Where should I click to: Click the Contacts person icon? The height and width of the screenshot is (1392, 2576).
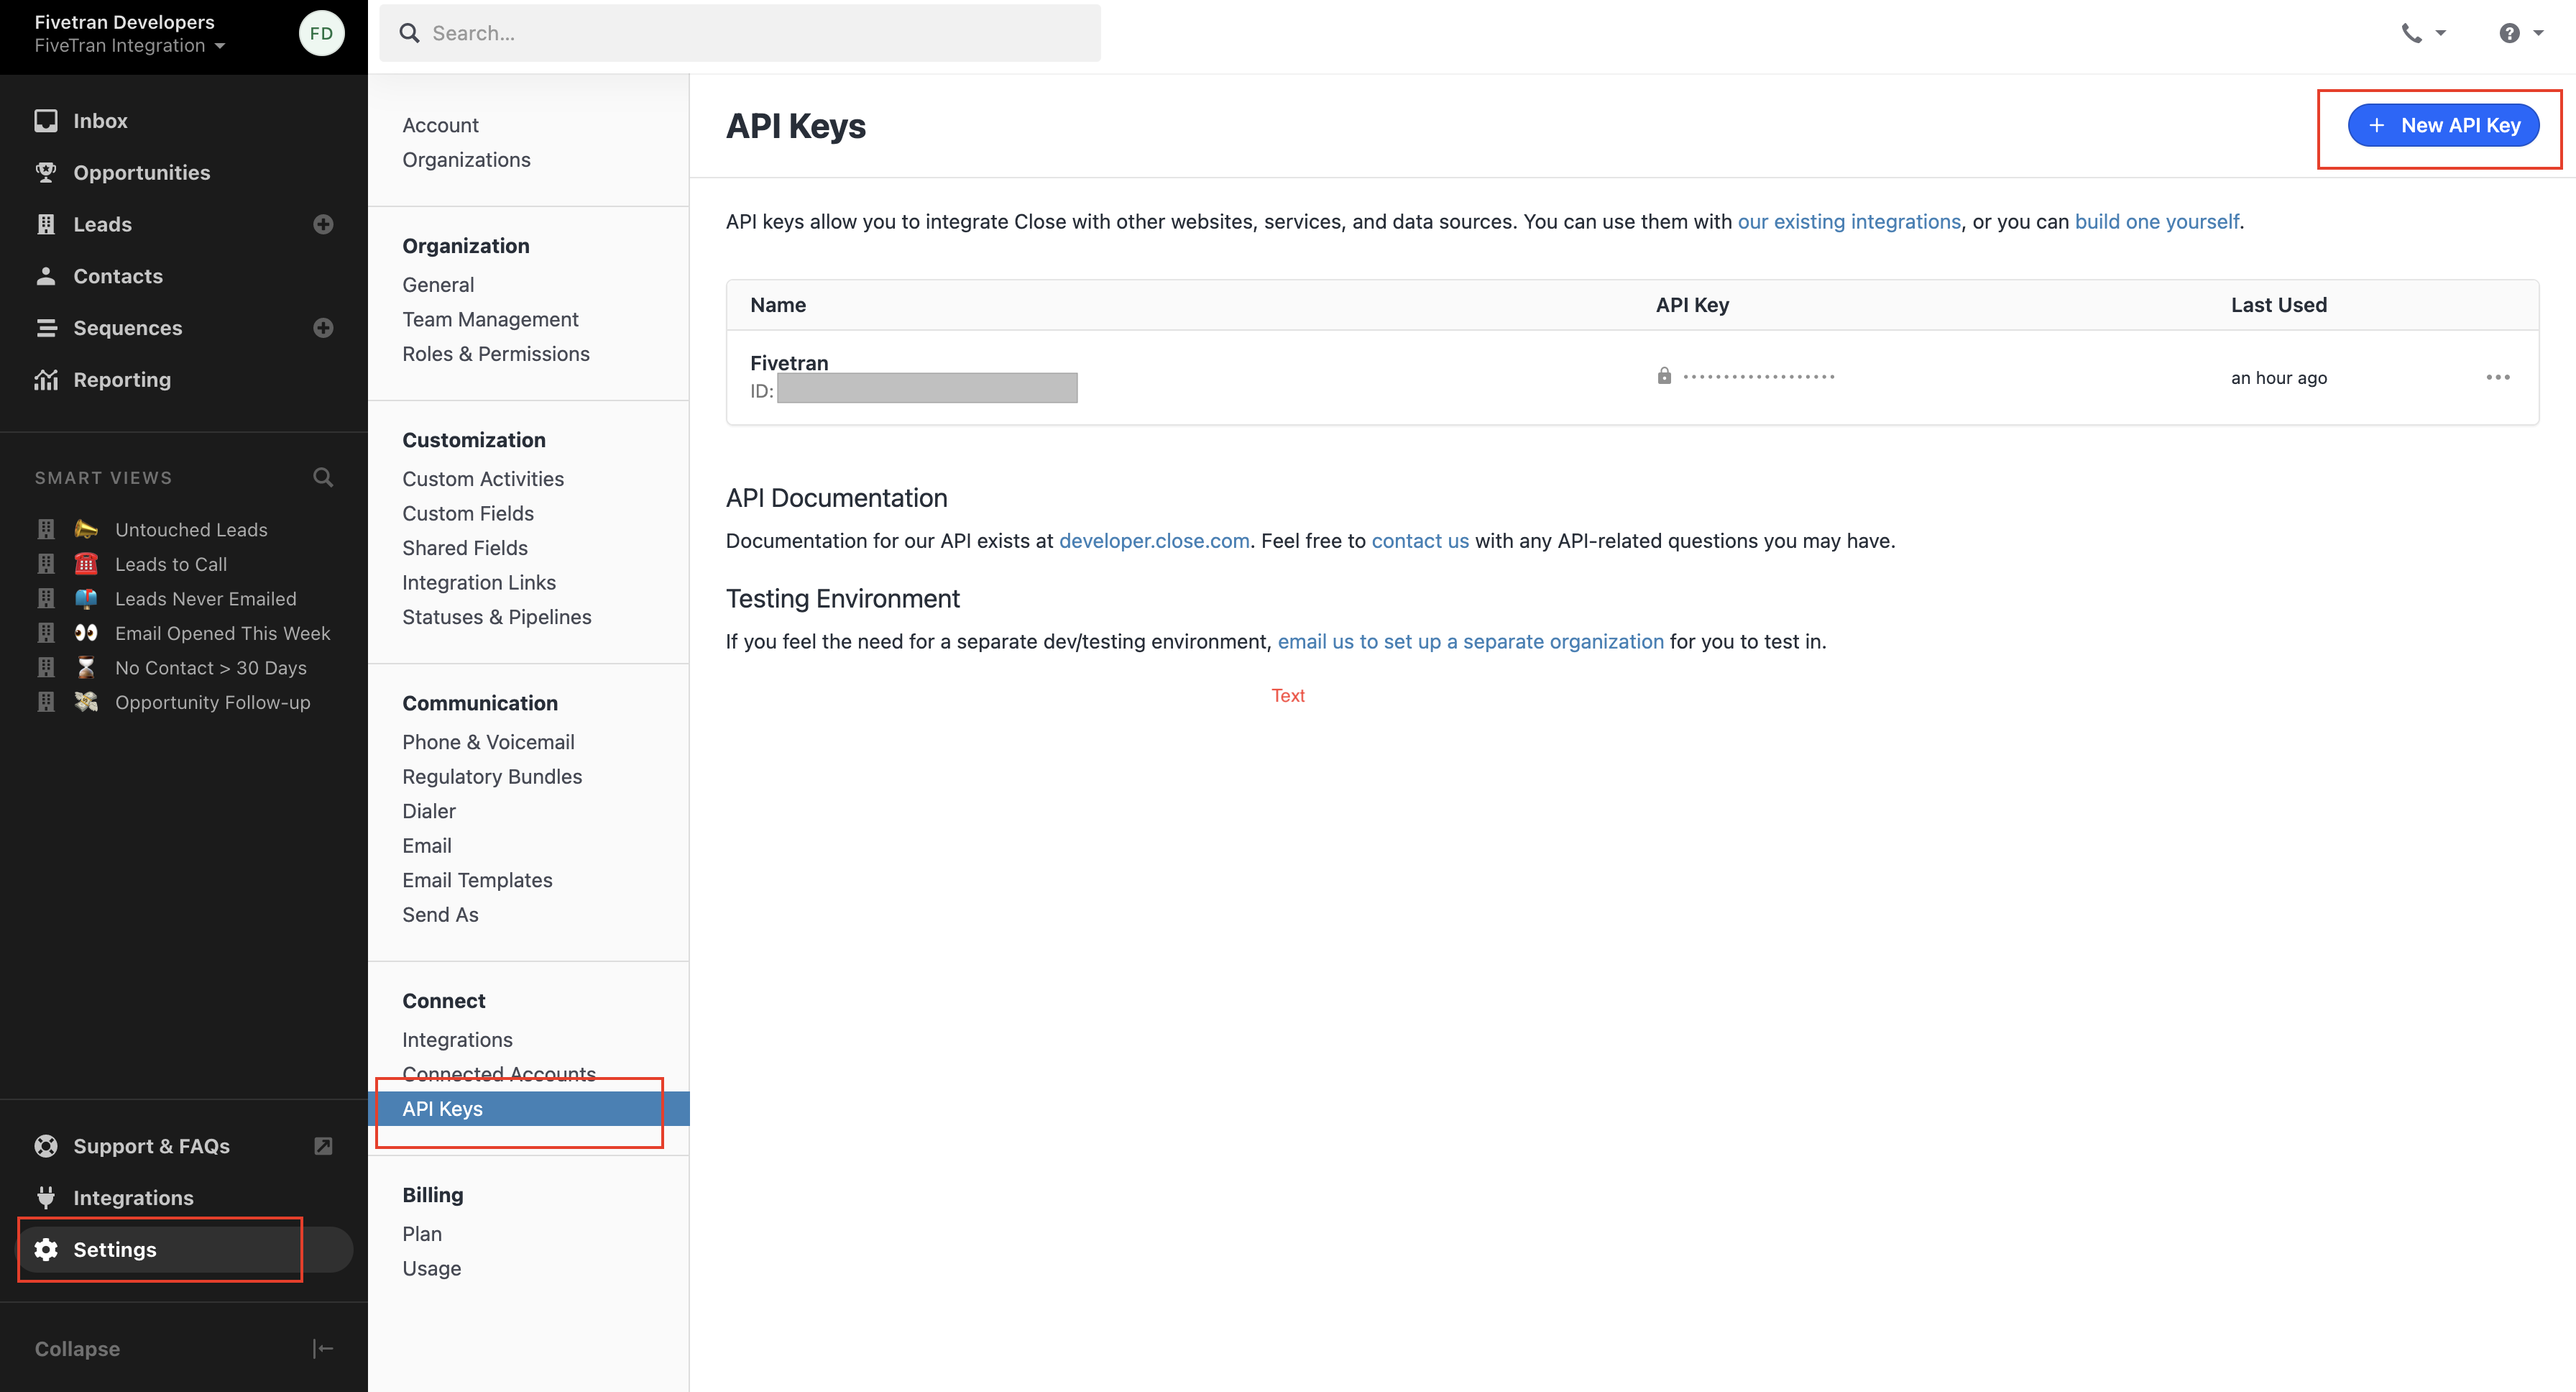coord(46,276)
